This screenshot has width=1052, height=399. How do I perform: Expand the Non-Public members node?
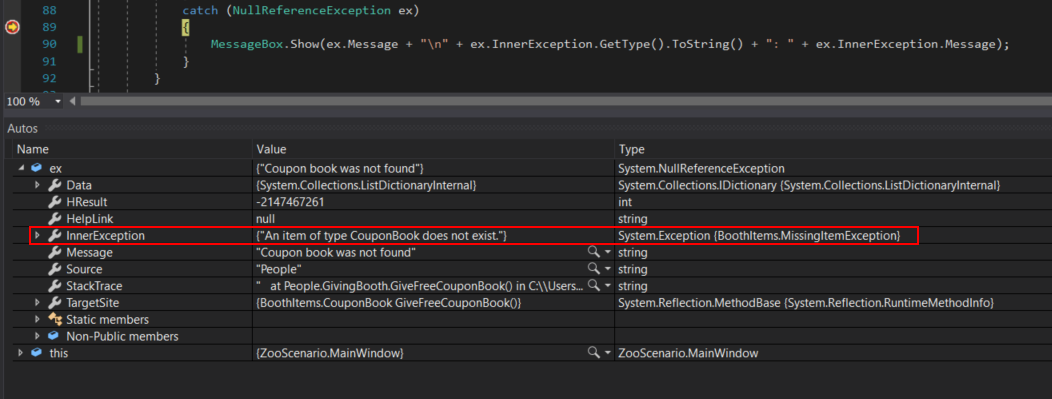[x=38, y=337]
